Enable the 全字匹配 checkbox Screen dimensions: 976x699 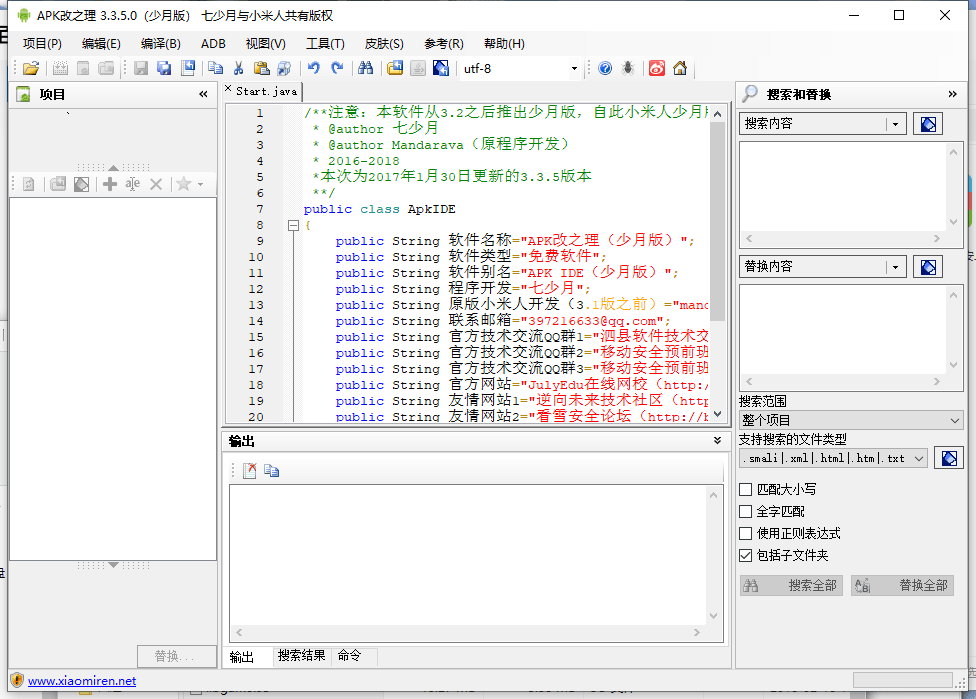tap(746, 512)
